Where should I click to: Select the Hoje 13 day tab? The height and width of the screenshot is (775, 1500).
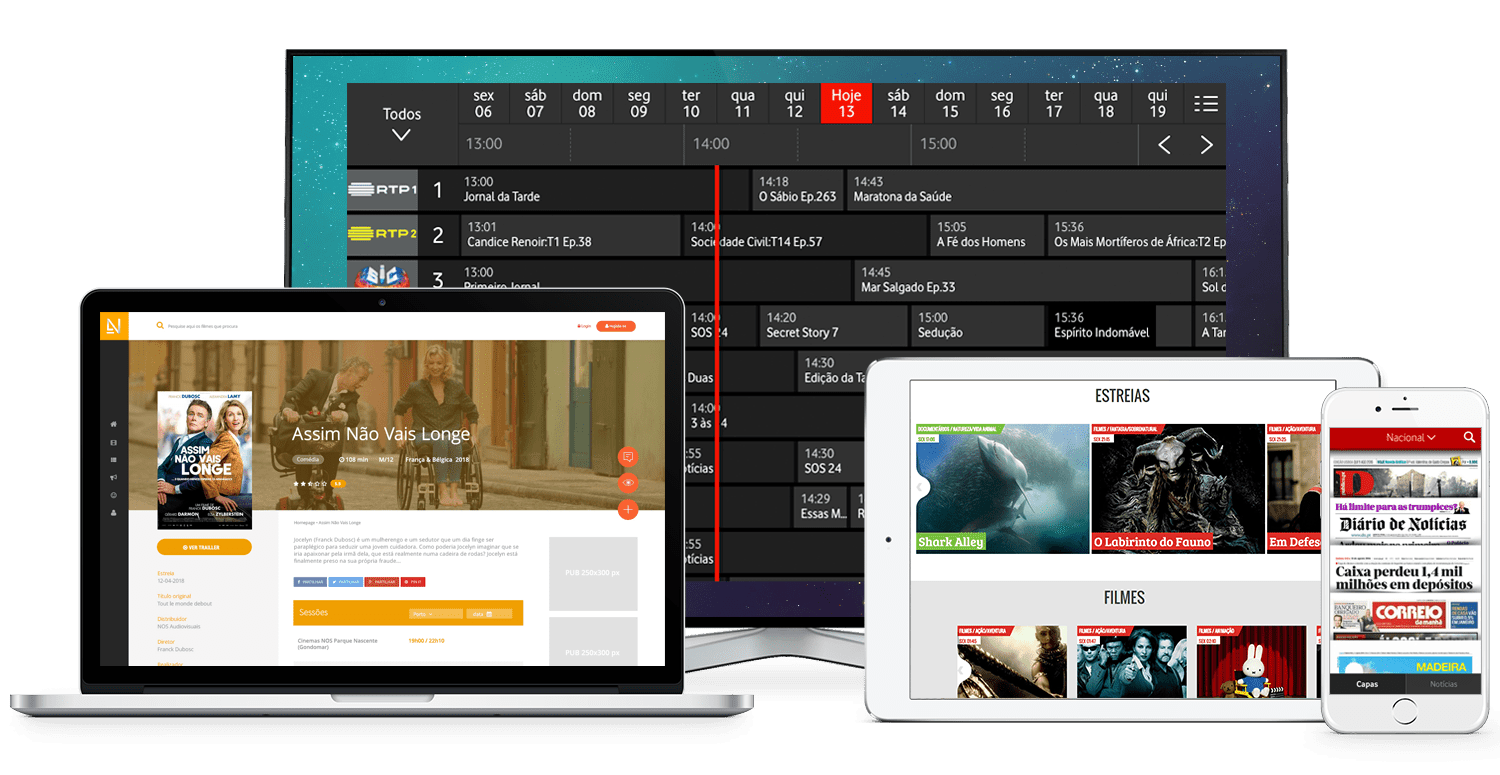point(846,103)
